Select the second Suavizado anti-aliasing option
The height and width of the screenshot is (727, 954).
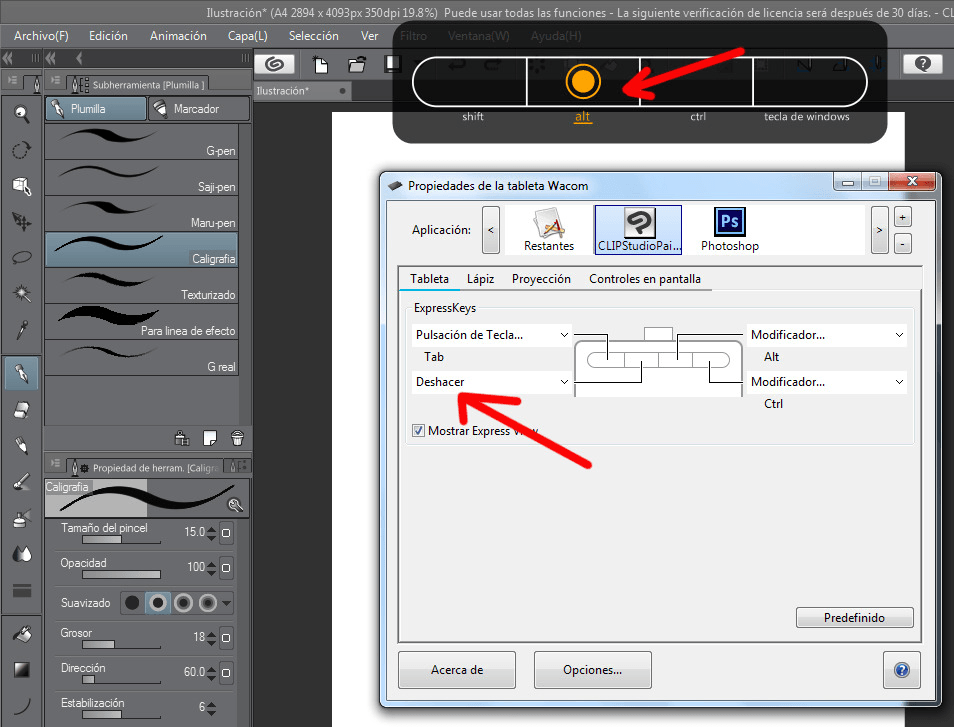coord(157,603)
